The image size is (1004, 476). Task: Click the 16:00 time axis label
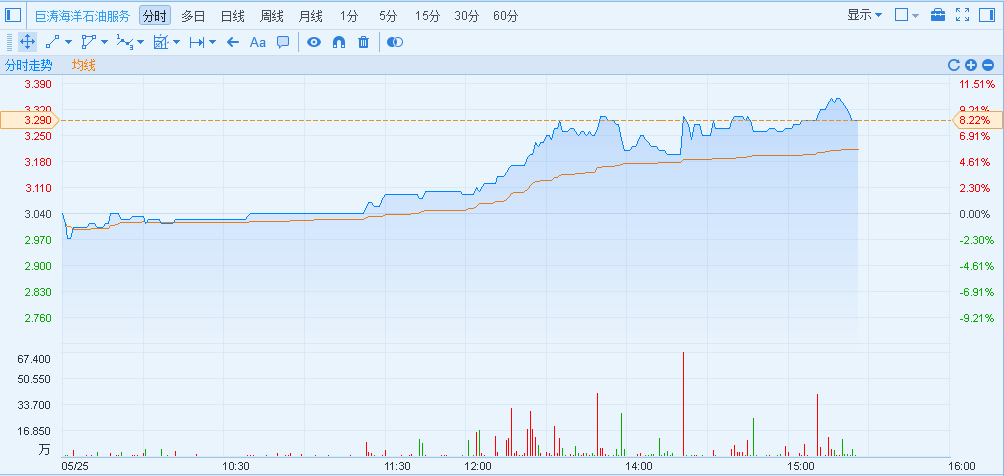(x=962, y=466)
